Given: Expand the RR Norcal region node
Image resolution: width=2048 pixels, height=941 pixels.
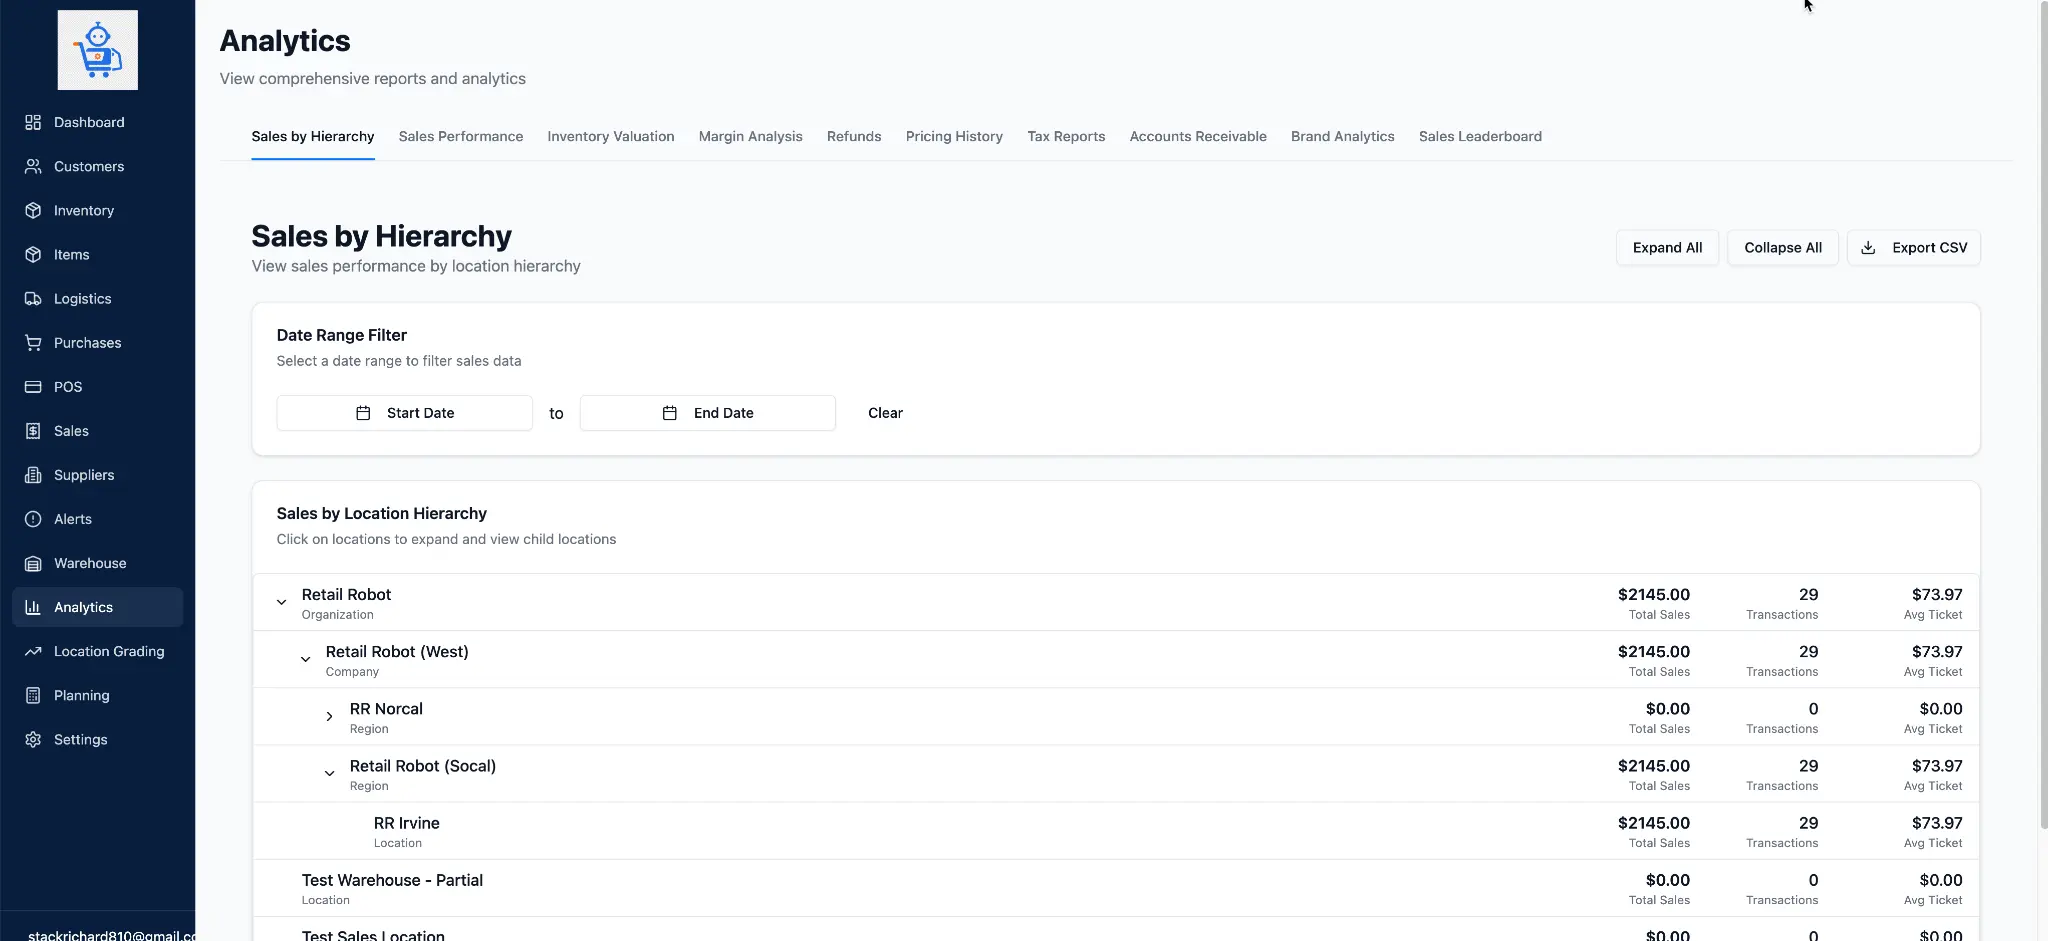Looking at the screenshot, I should pyautogui.click(x=329, y=716).
